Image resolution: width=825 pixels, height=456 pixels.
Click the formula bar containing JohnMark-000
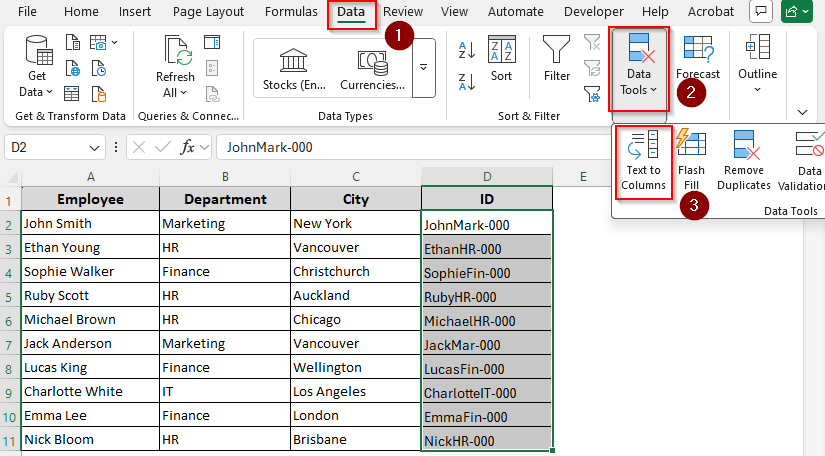pyautogui.click(x=416, y=147)
